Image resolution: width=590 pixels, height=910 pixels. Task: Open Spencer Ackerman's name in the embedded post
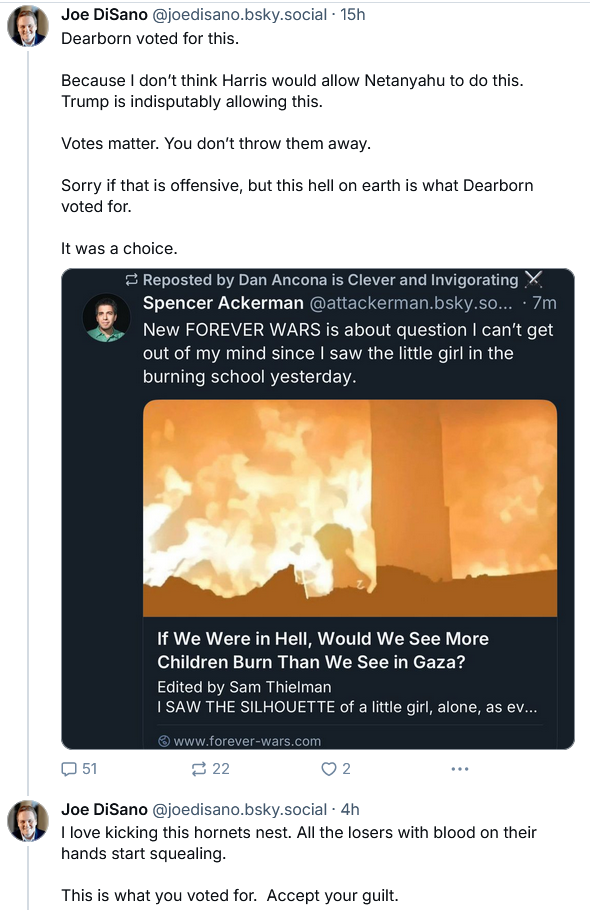[x=223, y=302]
